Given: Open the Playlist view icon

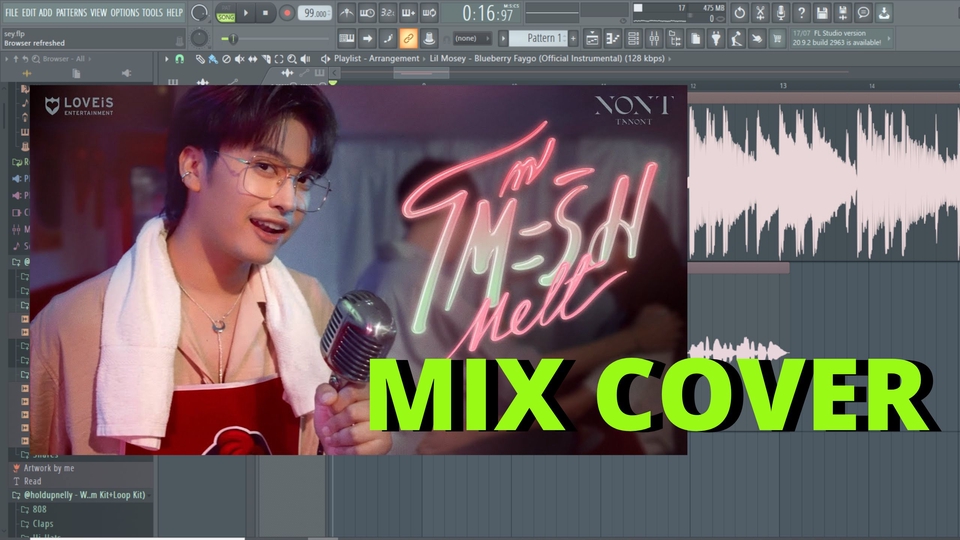Looking at the screenshot, I should (592, 39).
